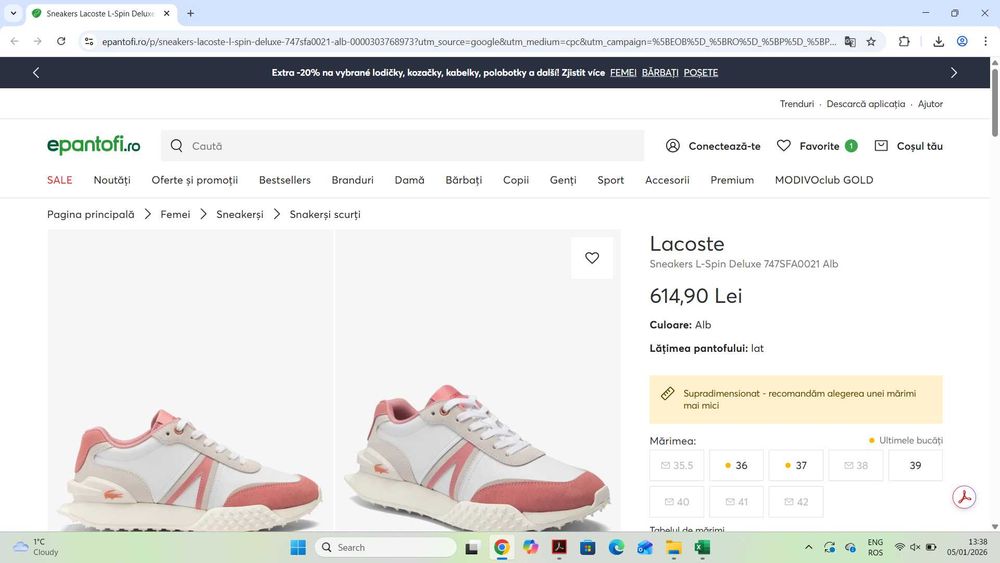Open the Trenduri link
The height and width of the screenshot is (563, 1000).
coord(797,104)
